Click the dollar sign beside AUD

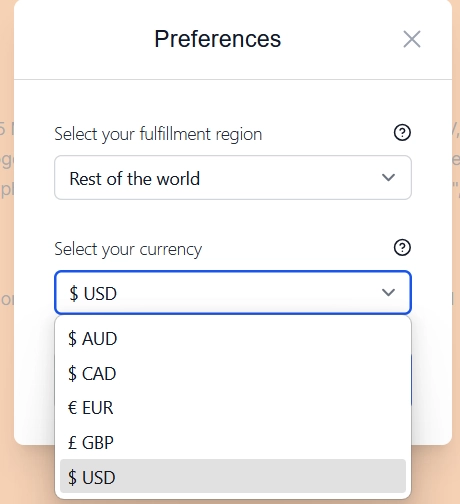(x=72, y=338)
